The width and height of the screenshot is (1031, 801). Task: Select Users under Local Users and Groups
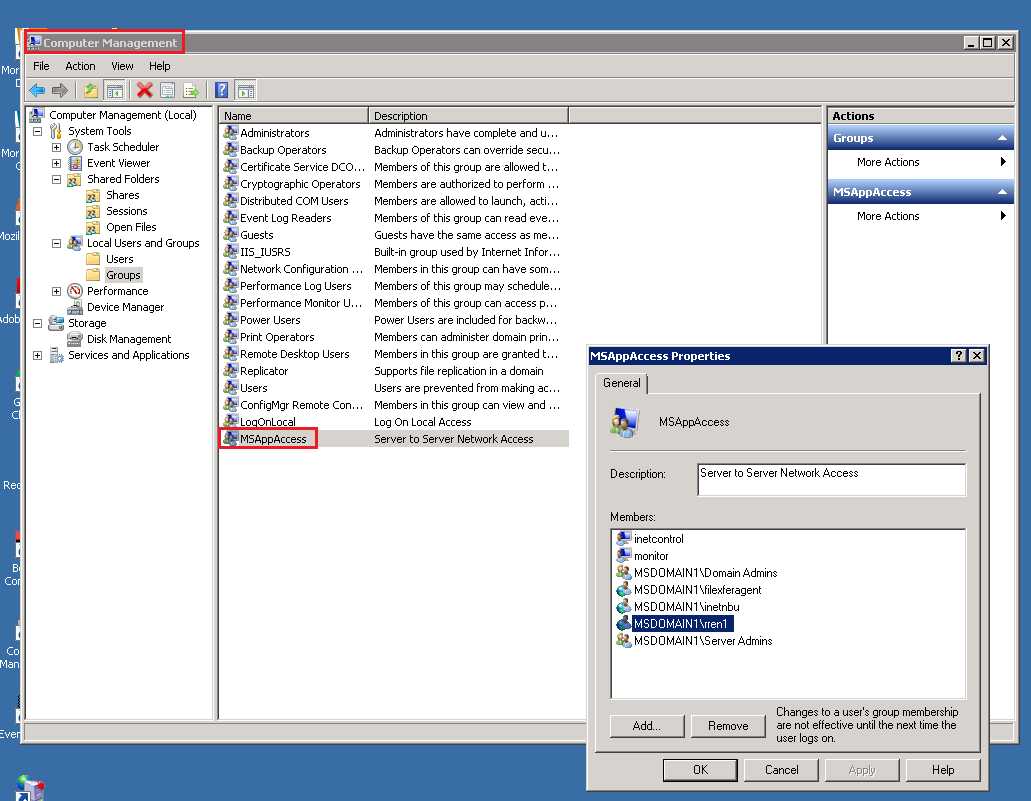click(120, 259)
